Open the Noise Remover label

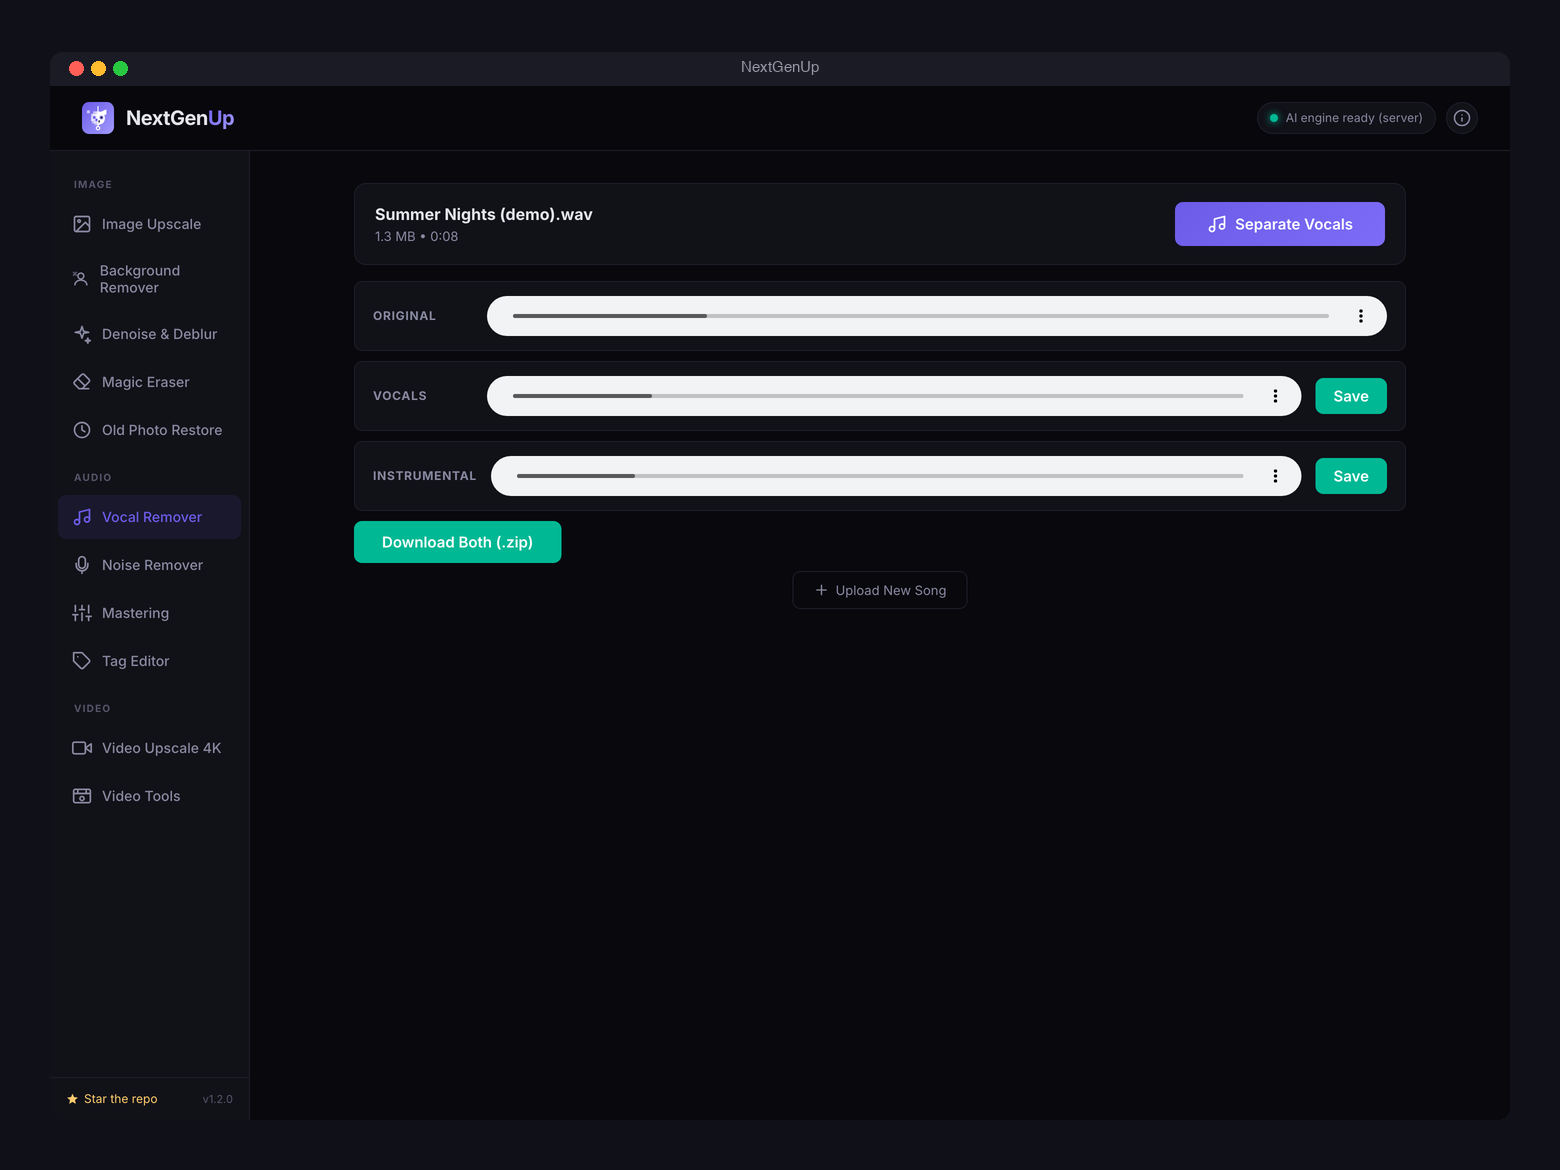tap(152, 565)
